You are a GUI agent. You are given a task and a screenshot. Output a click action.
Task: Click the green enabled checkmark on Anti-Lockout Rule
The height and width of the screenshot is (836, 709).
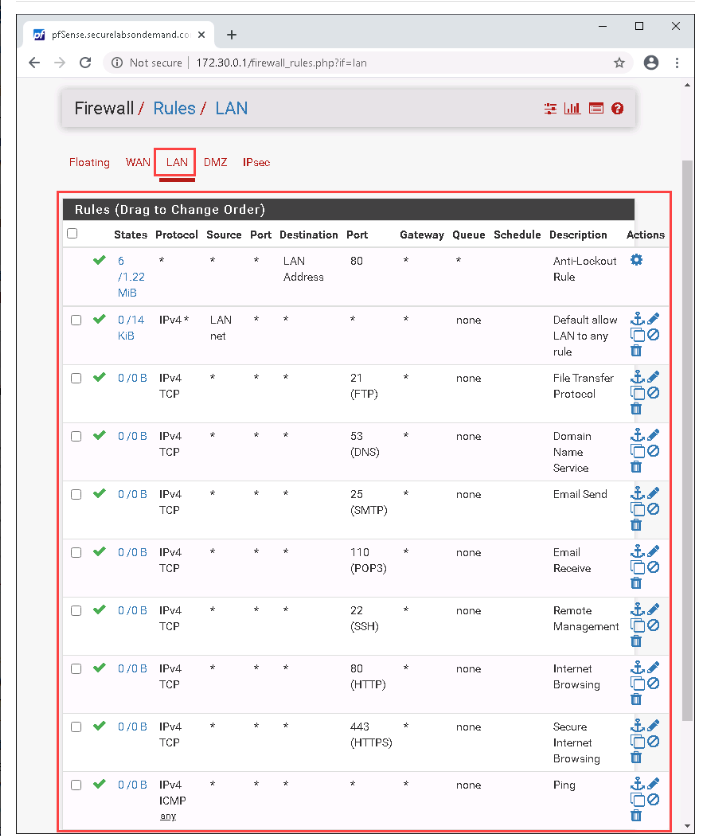pos(99,260)
